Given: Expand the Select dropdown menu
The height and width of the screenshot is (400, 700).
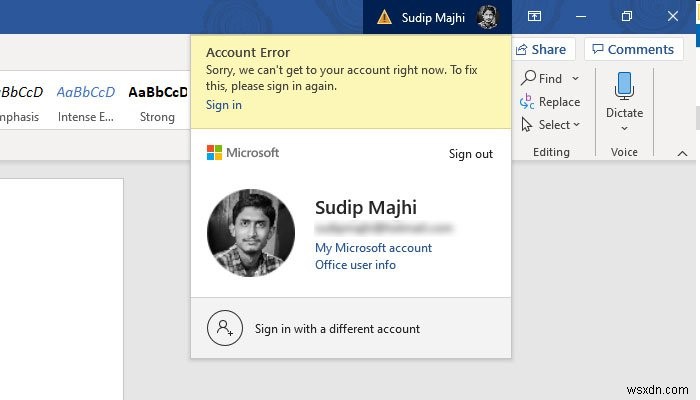Looking at the screenshot, I should 576,125.
